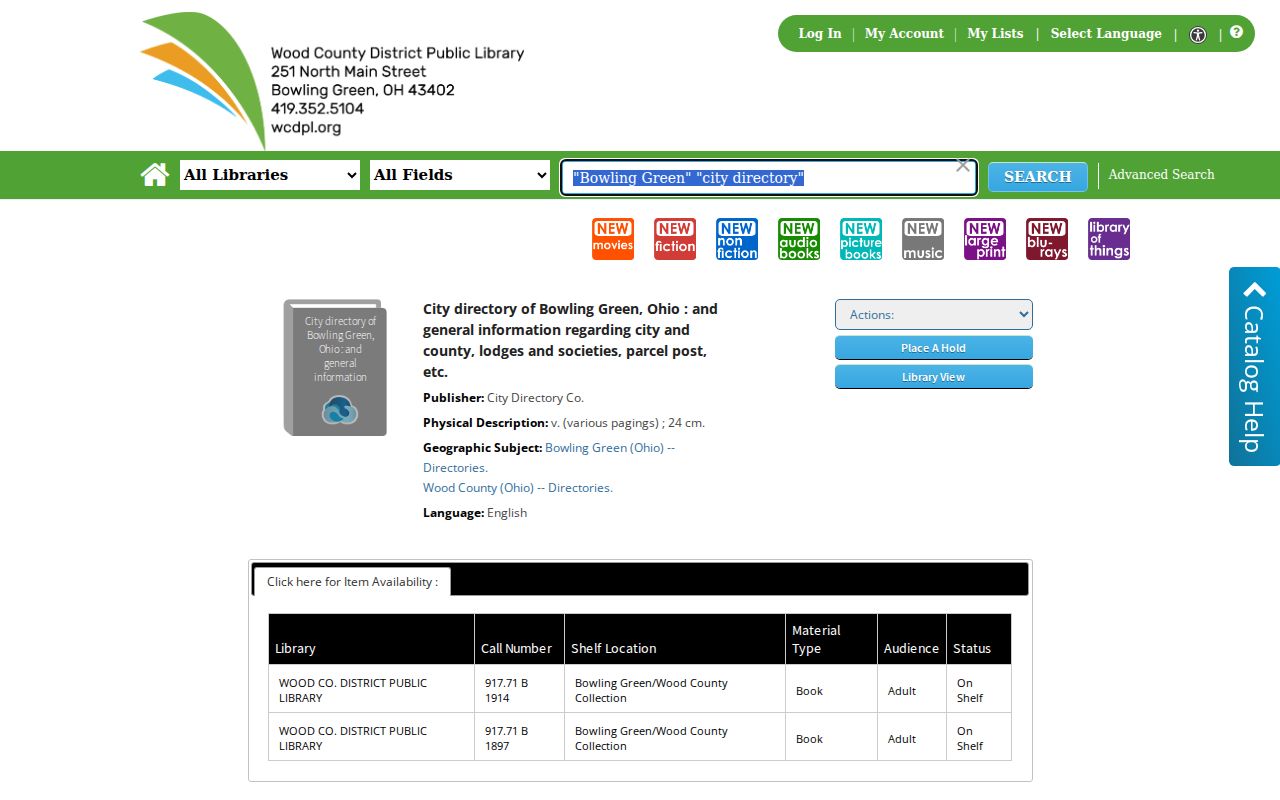Viewport: 1280px width, 800px height.
Task: Select the Click here for Item Availability tab
Action: [x=352, y=581]
